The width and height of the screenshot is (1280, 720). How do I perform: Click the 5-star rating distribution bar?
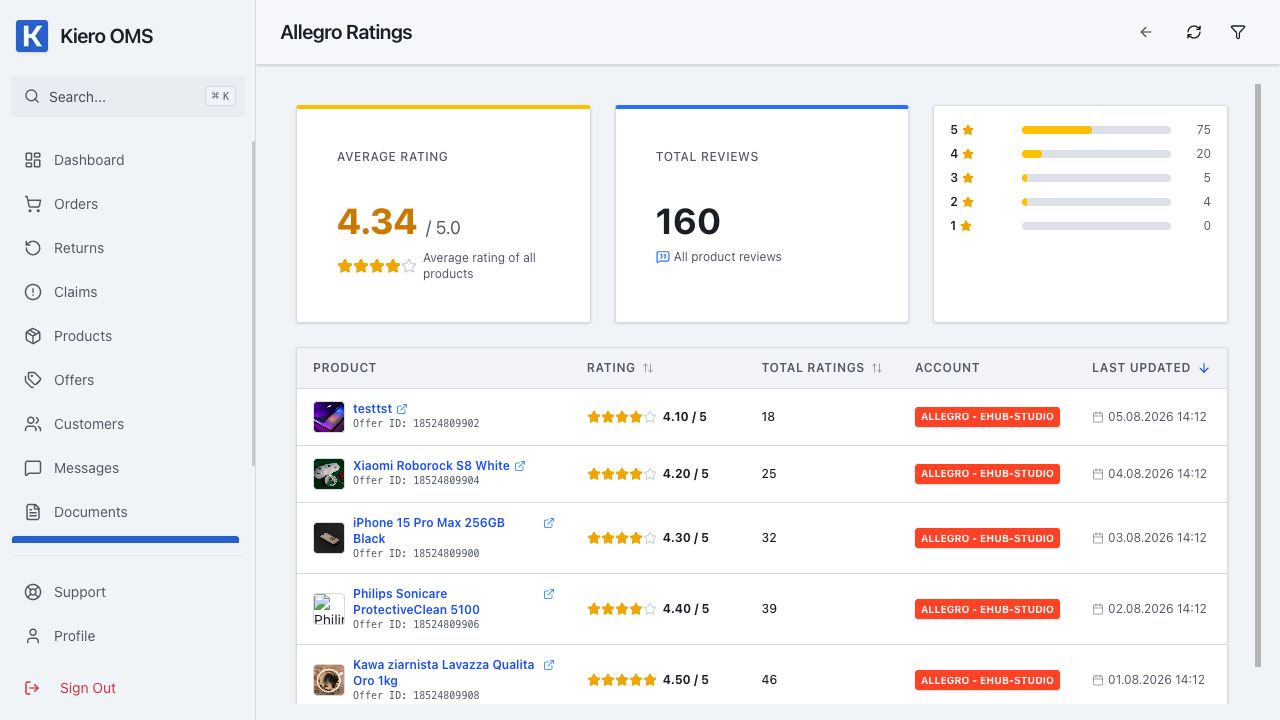1096,130
